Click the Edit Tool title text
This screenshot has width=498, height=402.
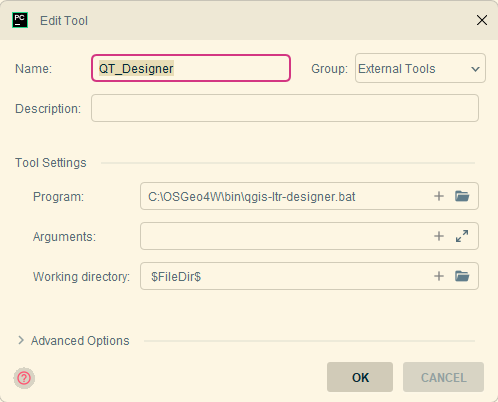pyautogui.click(x=64, y=21)
